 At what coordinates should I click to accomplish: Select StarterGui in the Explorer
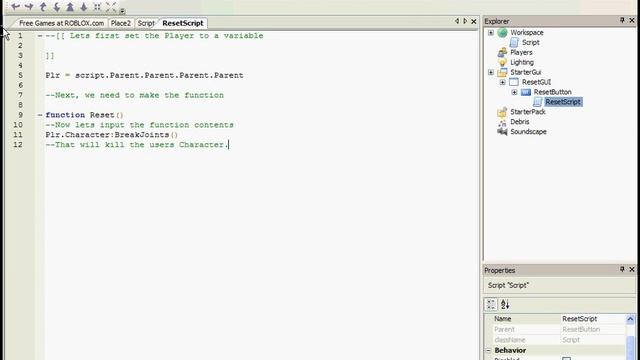(x=526, y=72)
